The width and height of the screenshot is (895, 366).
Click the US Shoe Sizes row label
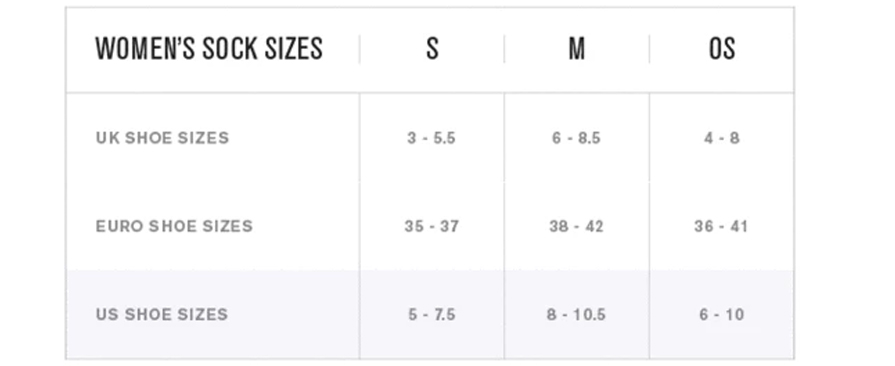pos(162,315)
